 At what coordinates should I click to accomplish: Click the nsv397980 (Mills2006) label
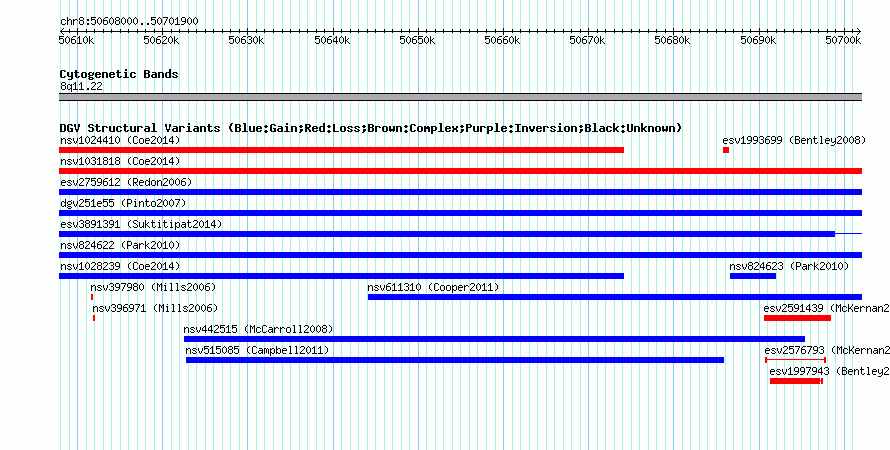tap(153, 287)
